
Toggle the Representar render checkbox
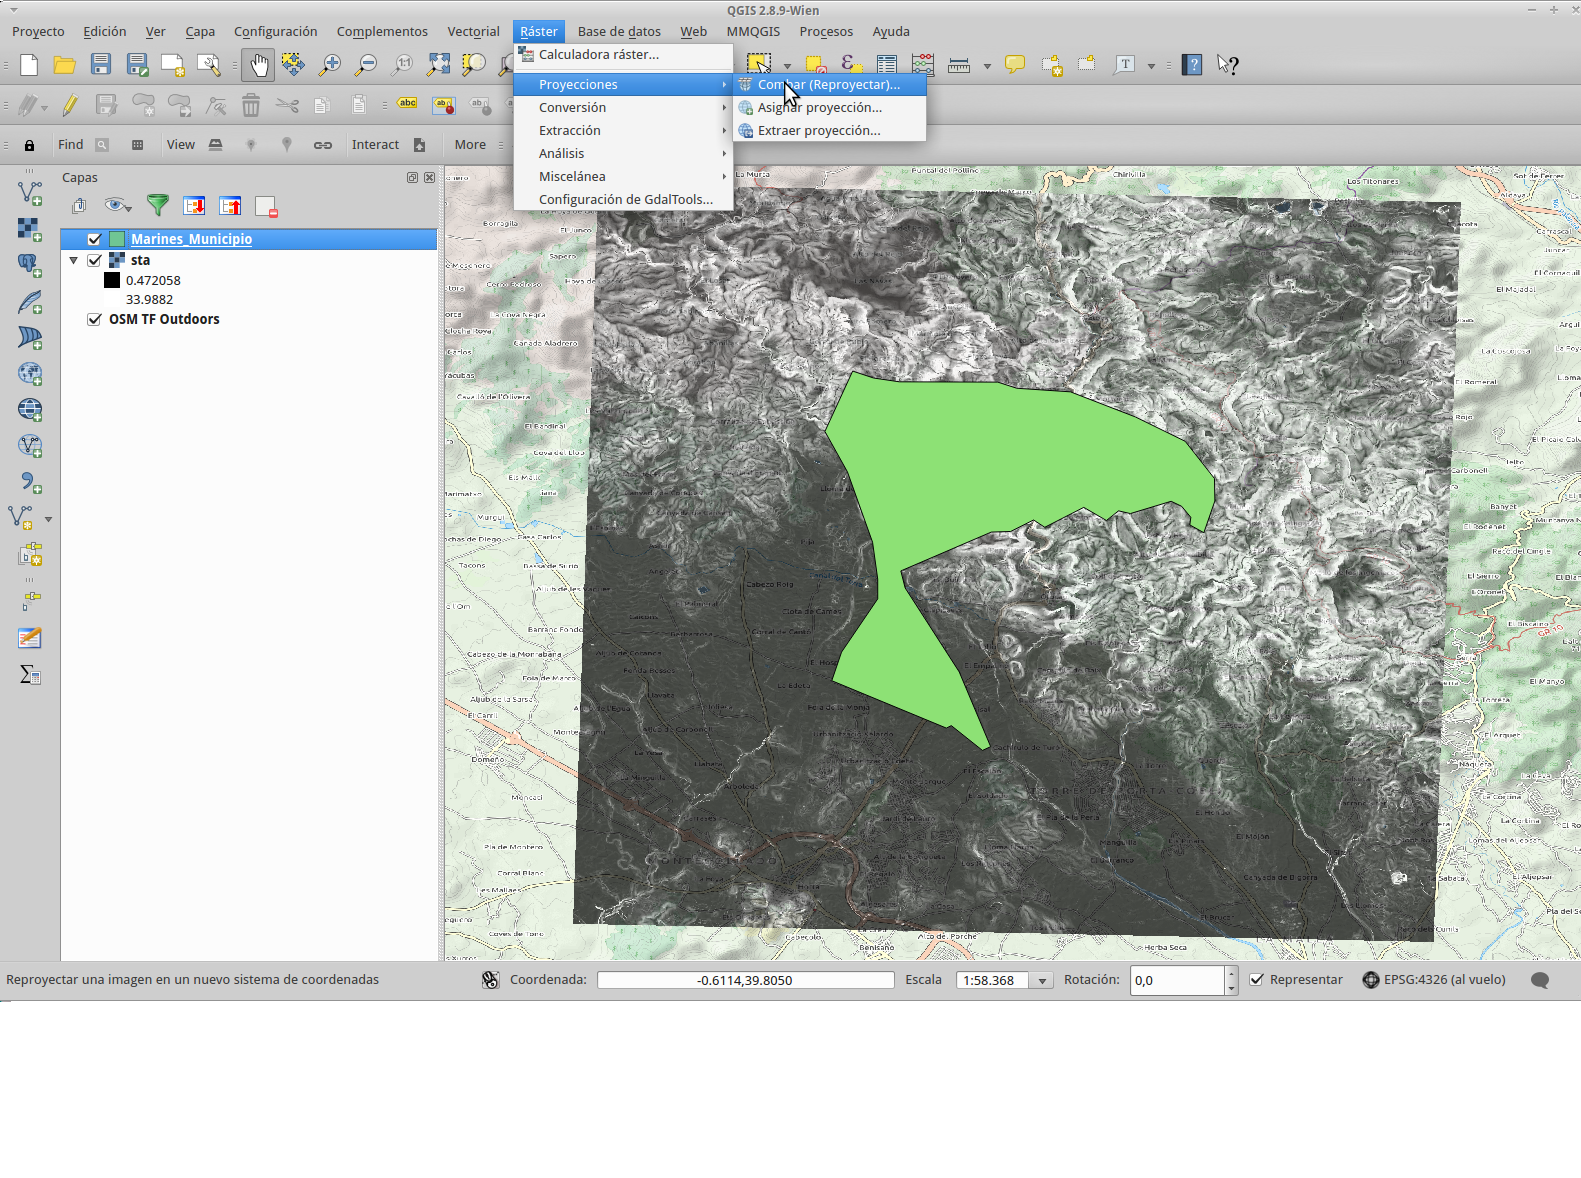pos(1257,980)
